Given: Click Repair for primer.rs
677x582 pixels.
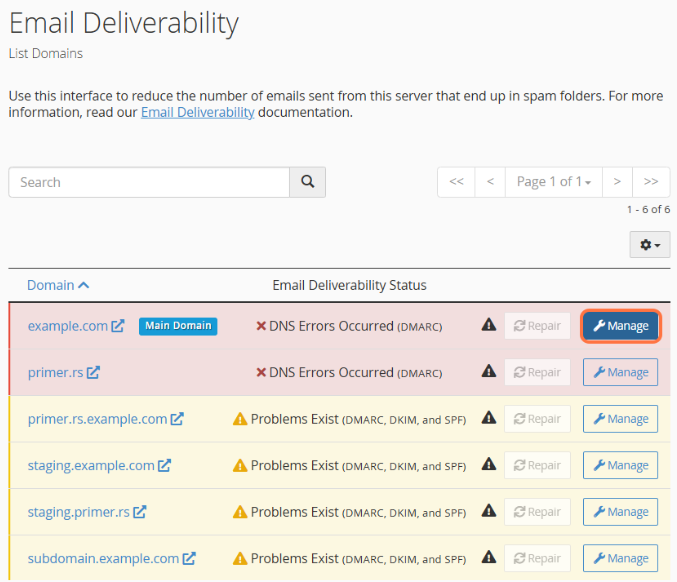Looking at the screenshot, I should click(537, 372).
